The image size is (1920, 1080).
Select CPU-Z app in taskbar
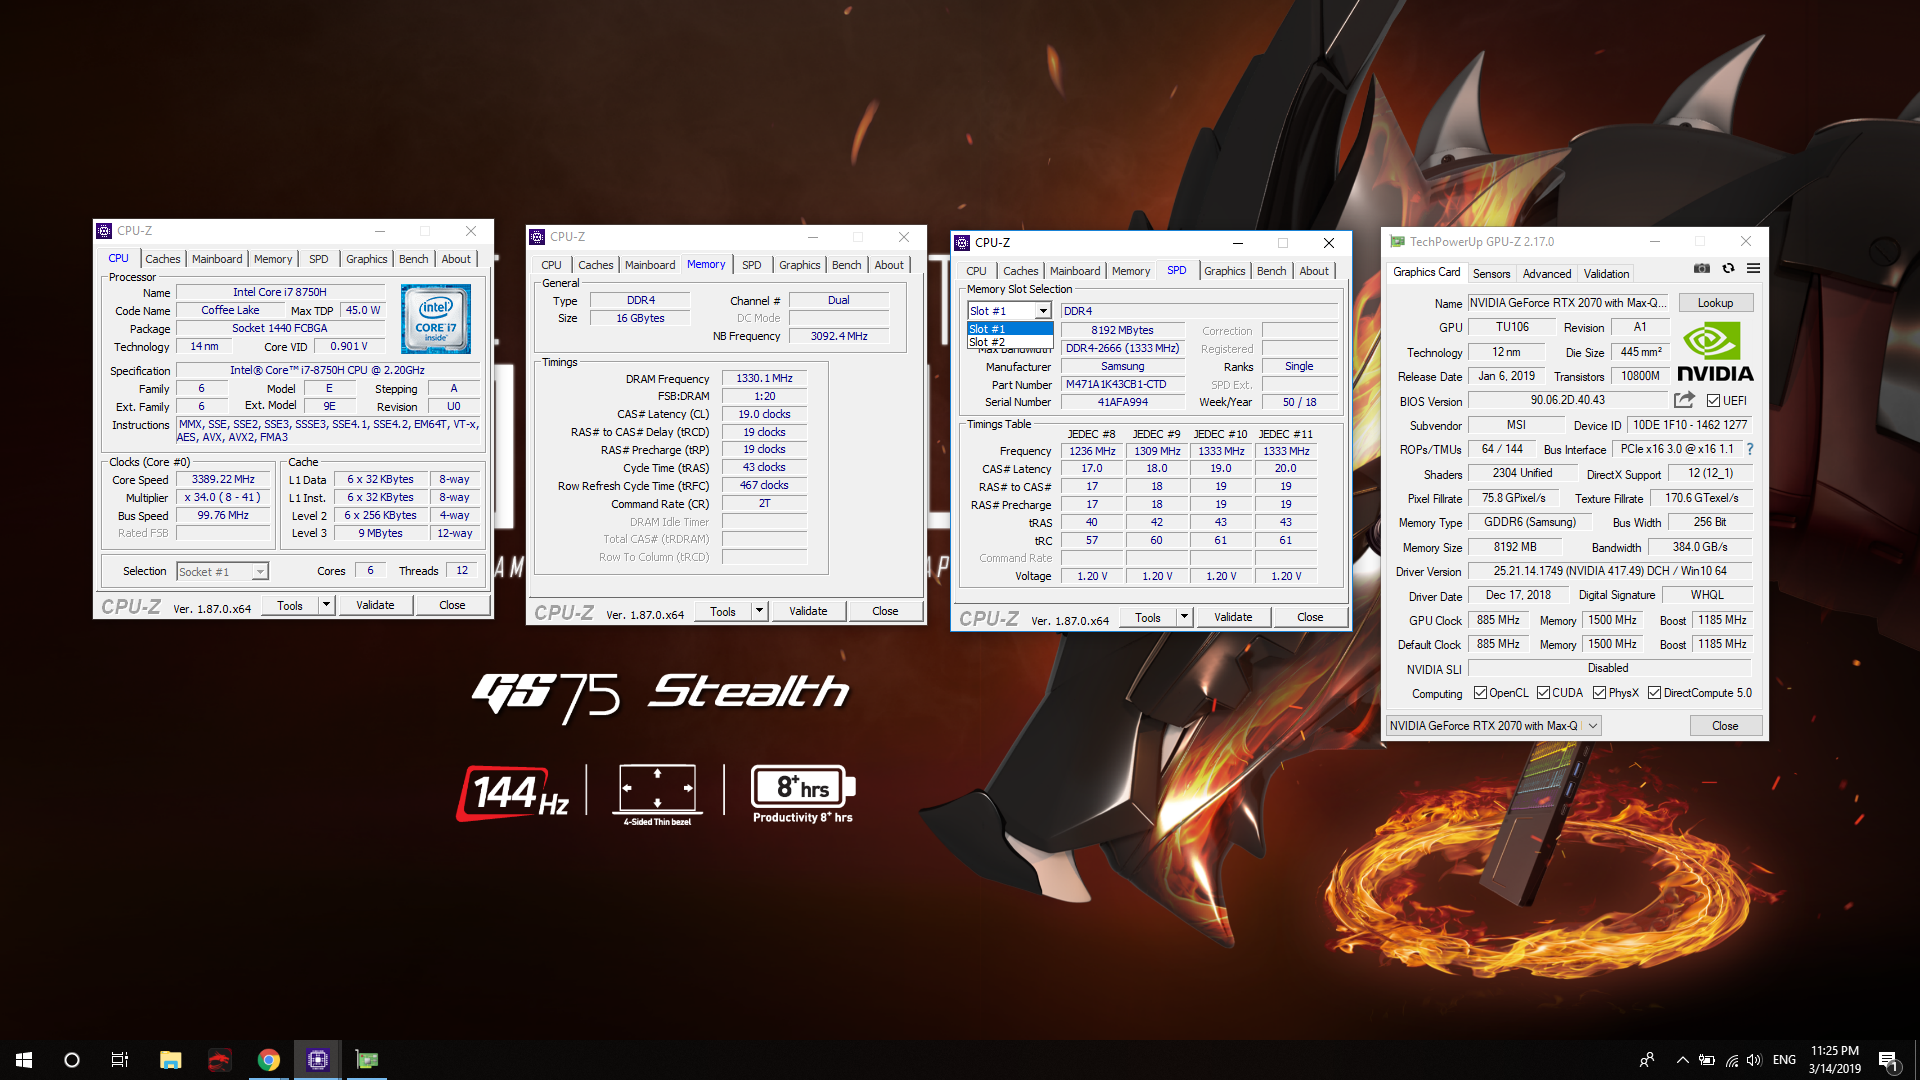[x=317, y=1060]
